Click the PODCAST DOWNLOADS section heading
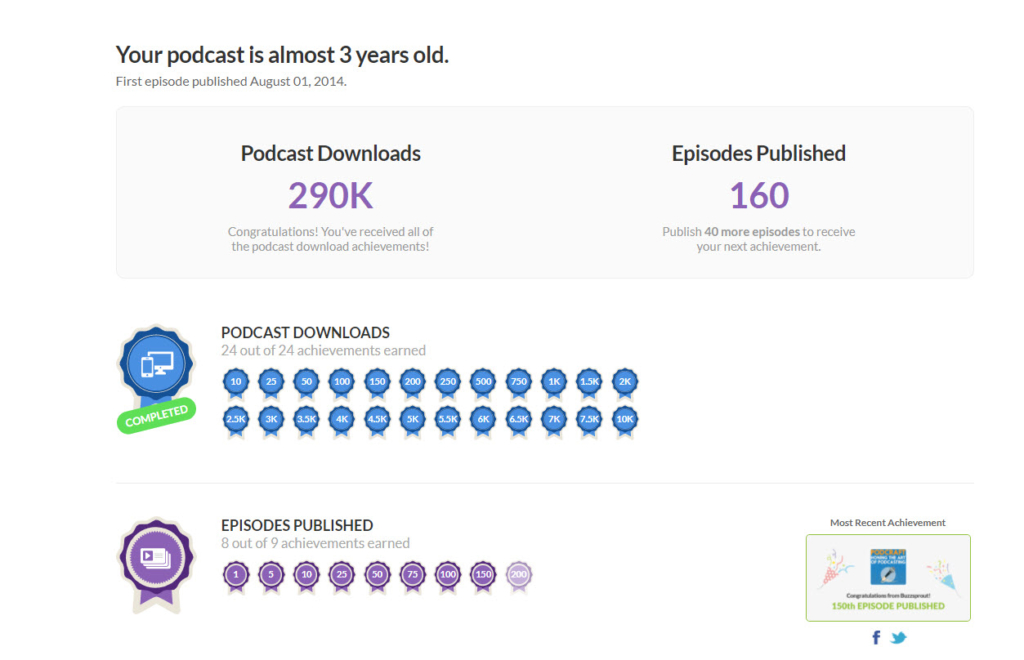 click(305, 333)
